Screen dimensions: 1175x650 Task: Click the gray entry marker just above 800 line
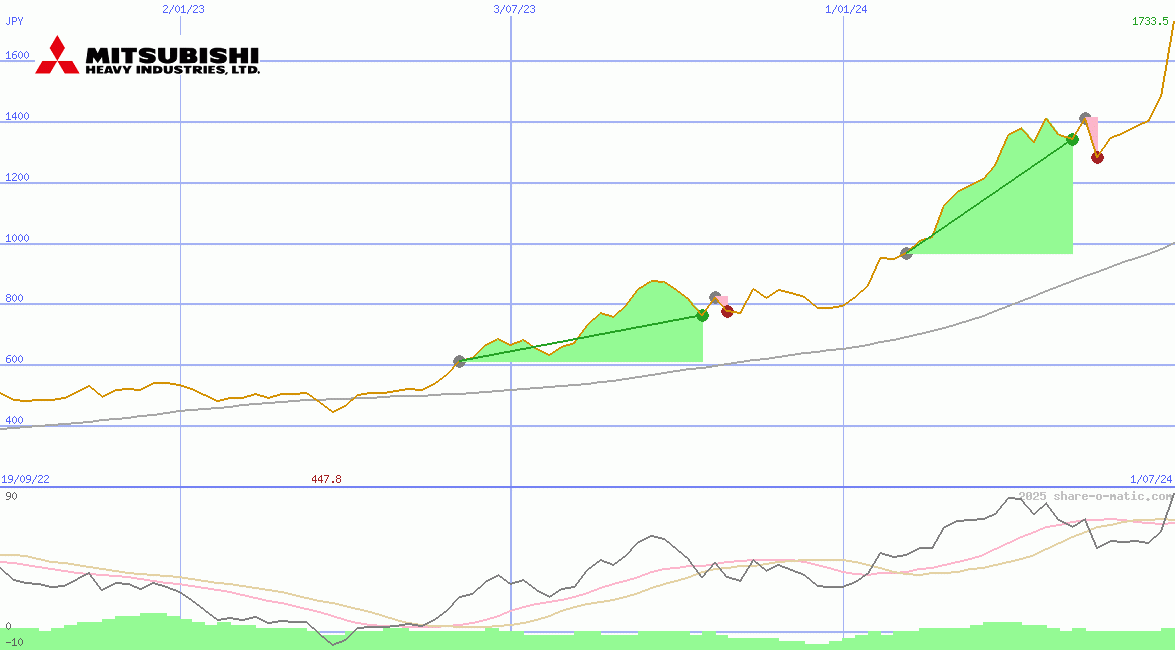[x=715, y=298]
